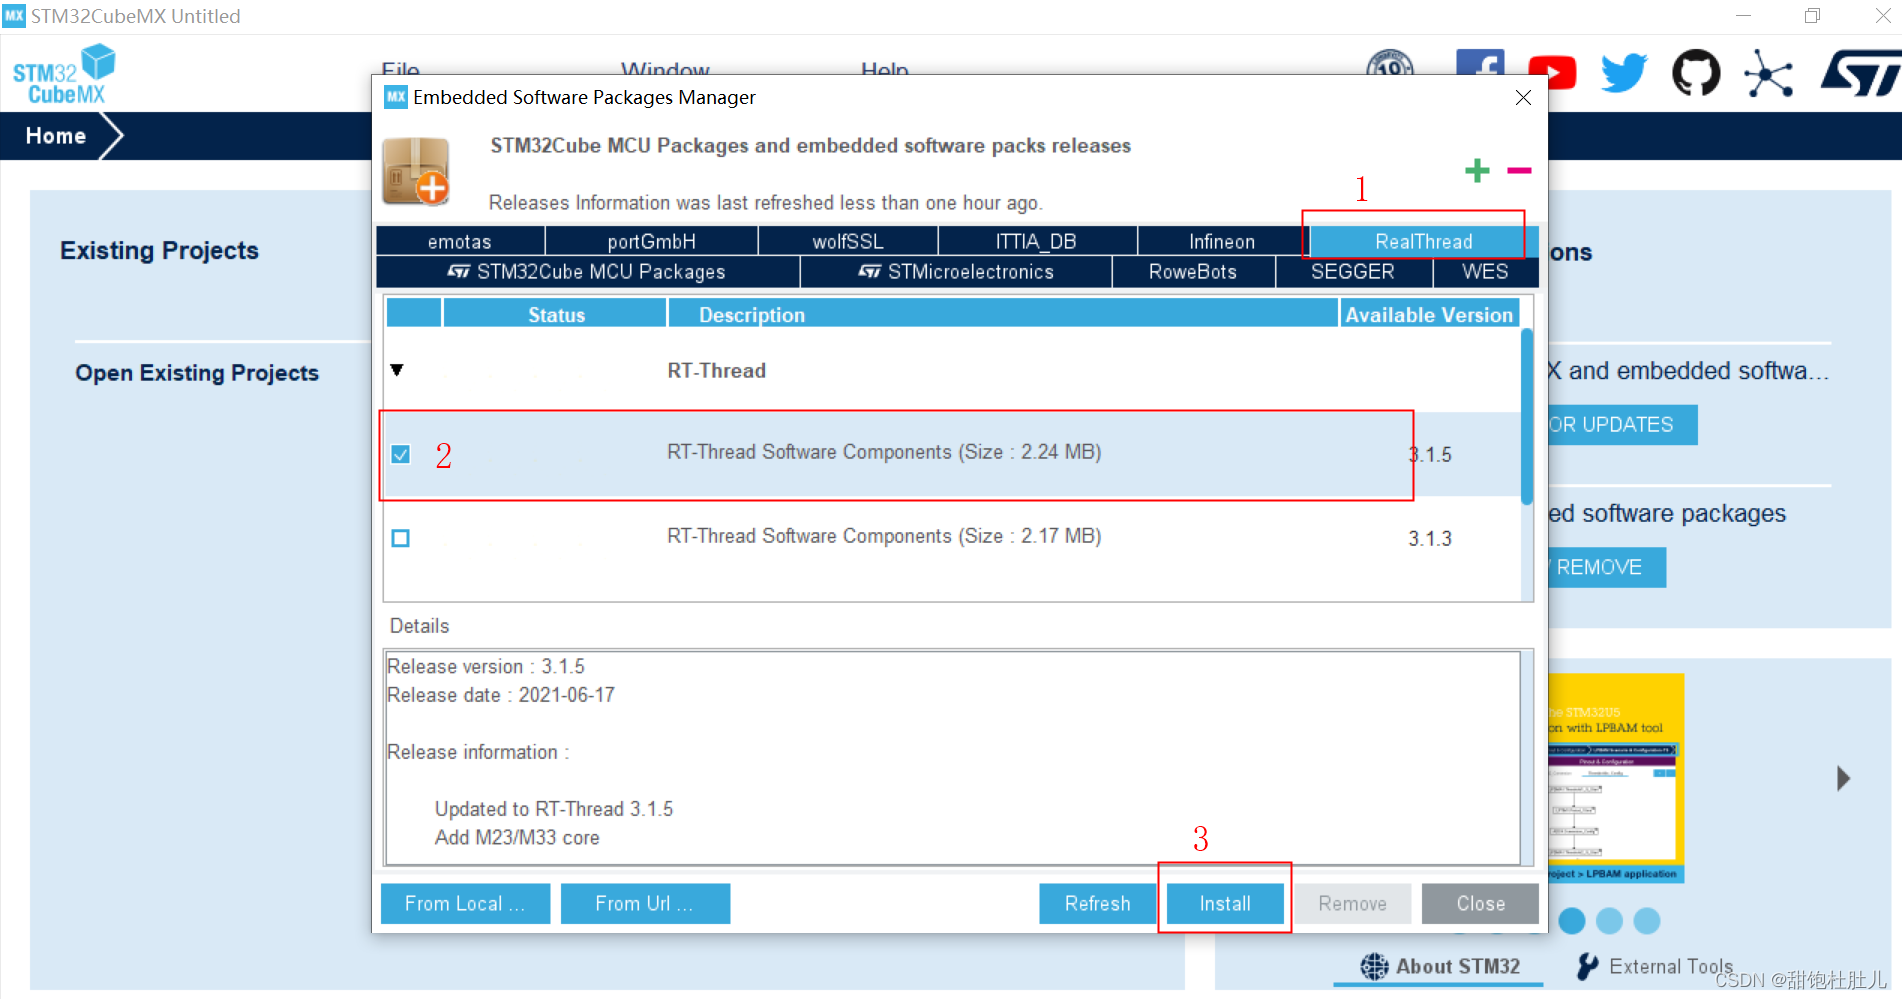
Task: Click the LPBAM tool banner thumbnail
Action: [1615, 778]
